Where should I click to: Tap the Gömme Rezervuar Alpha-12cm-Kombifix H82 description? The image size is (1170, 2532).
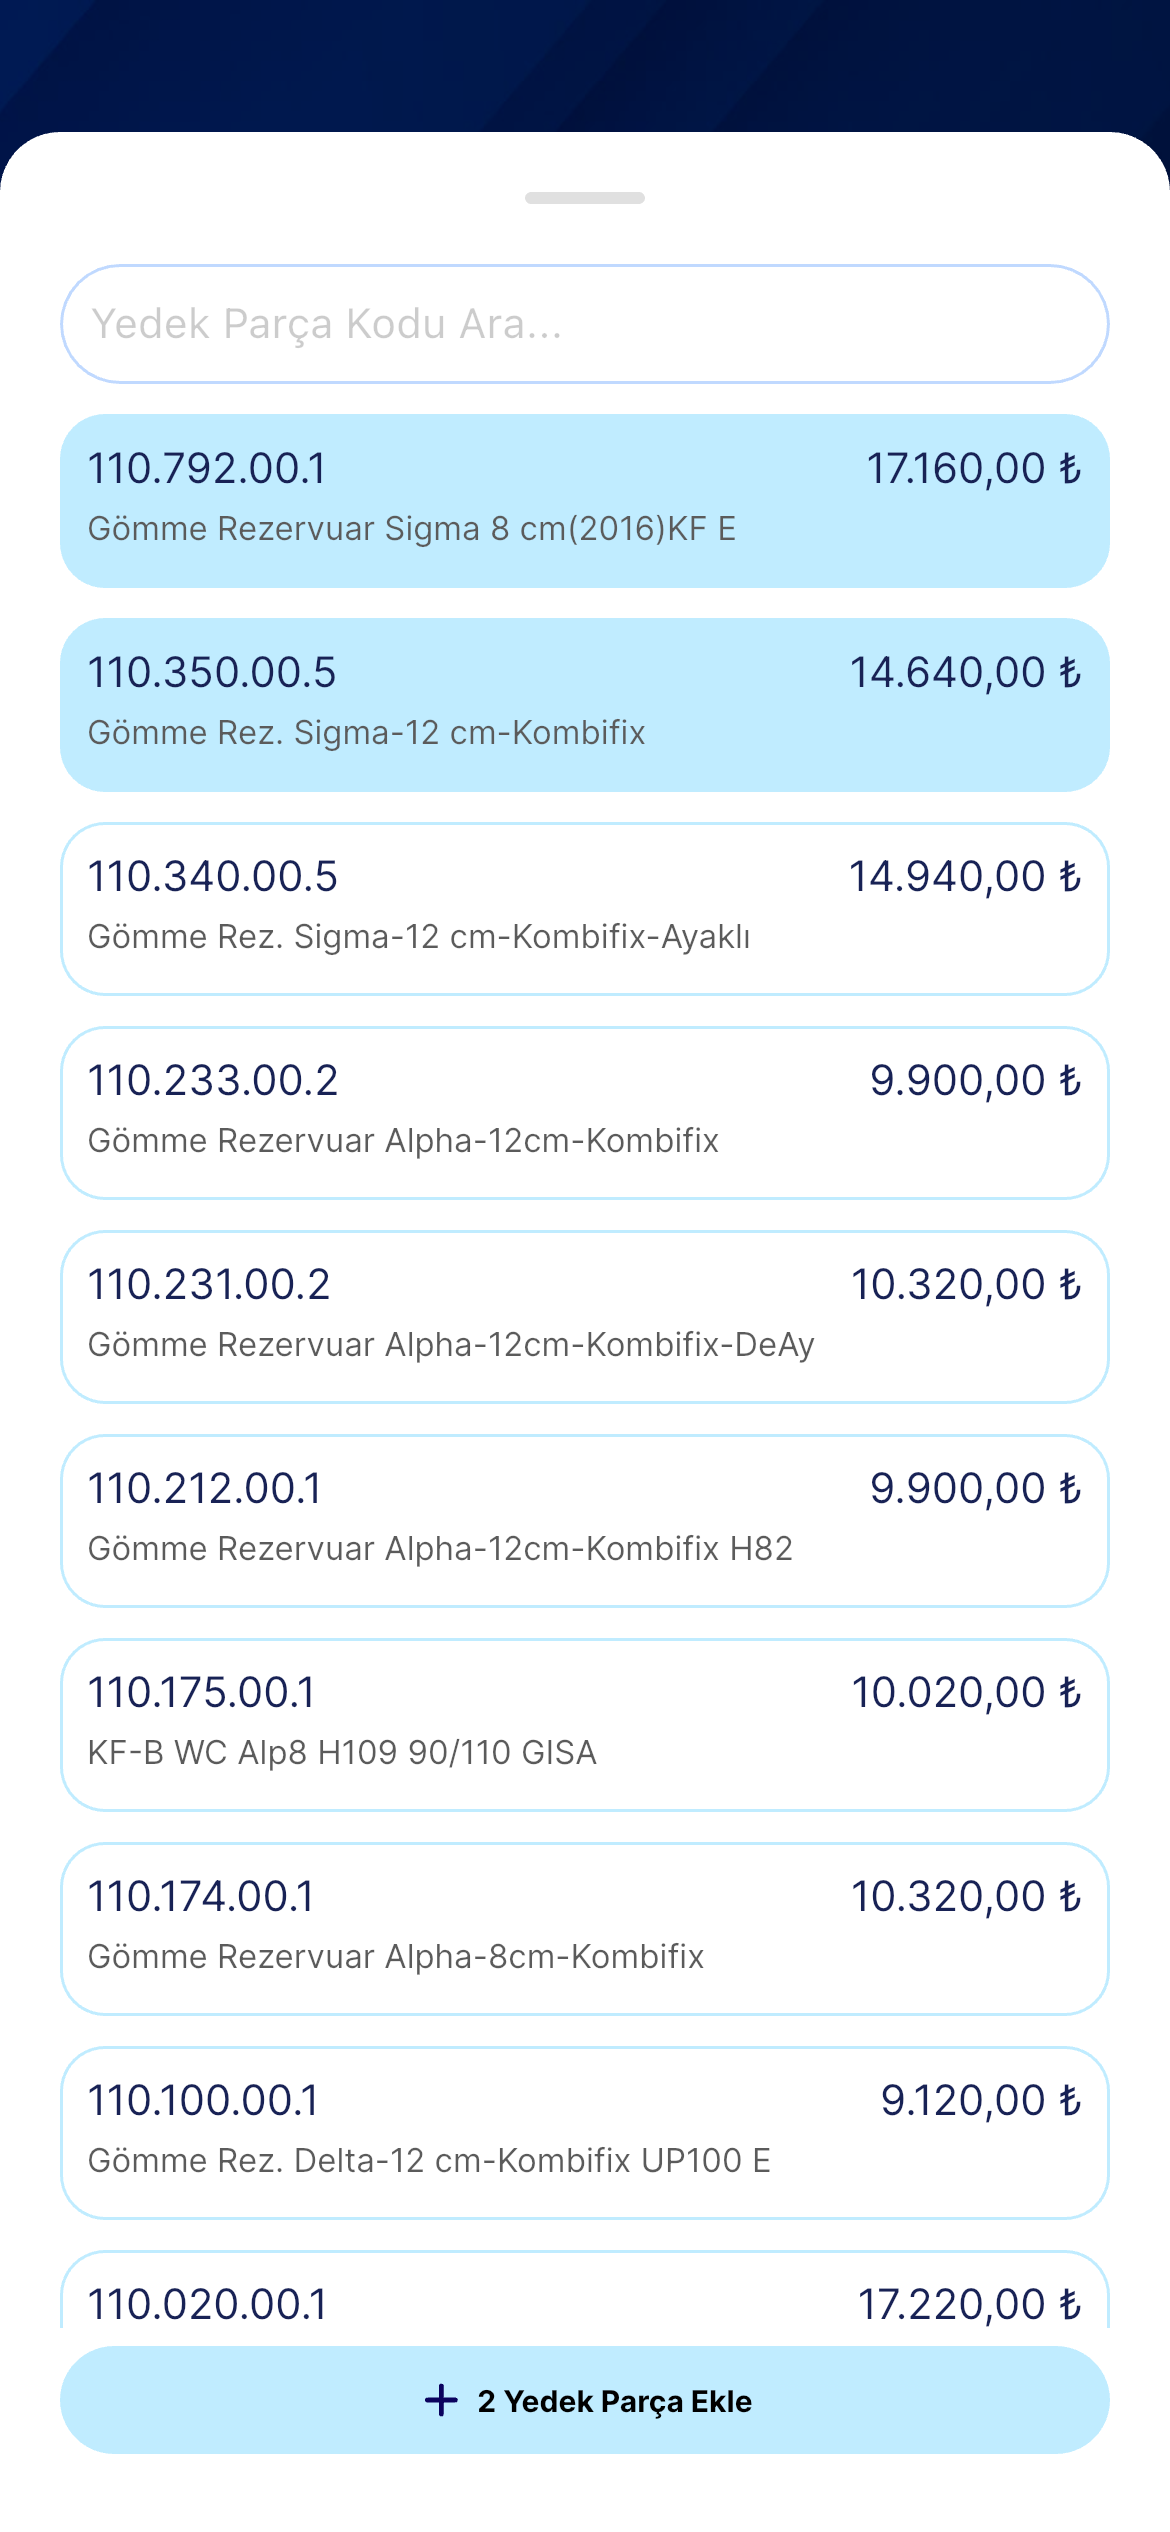[x=440, y=1549]
